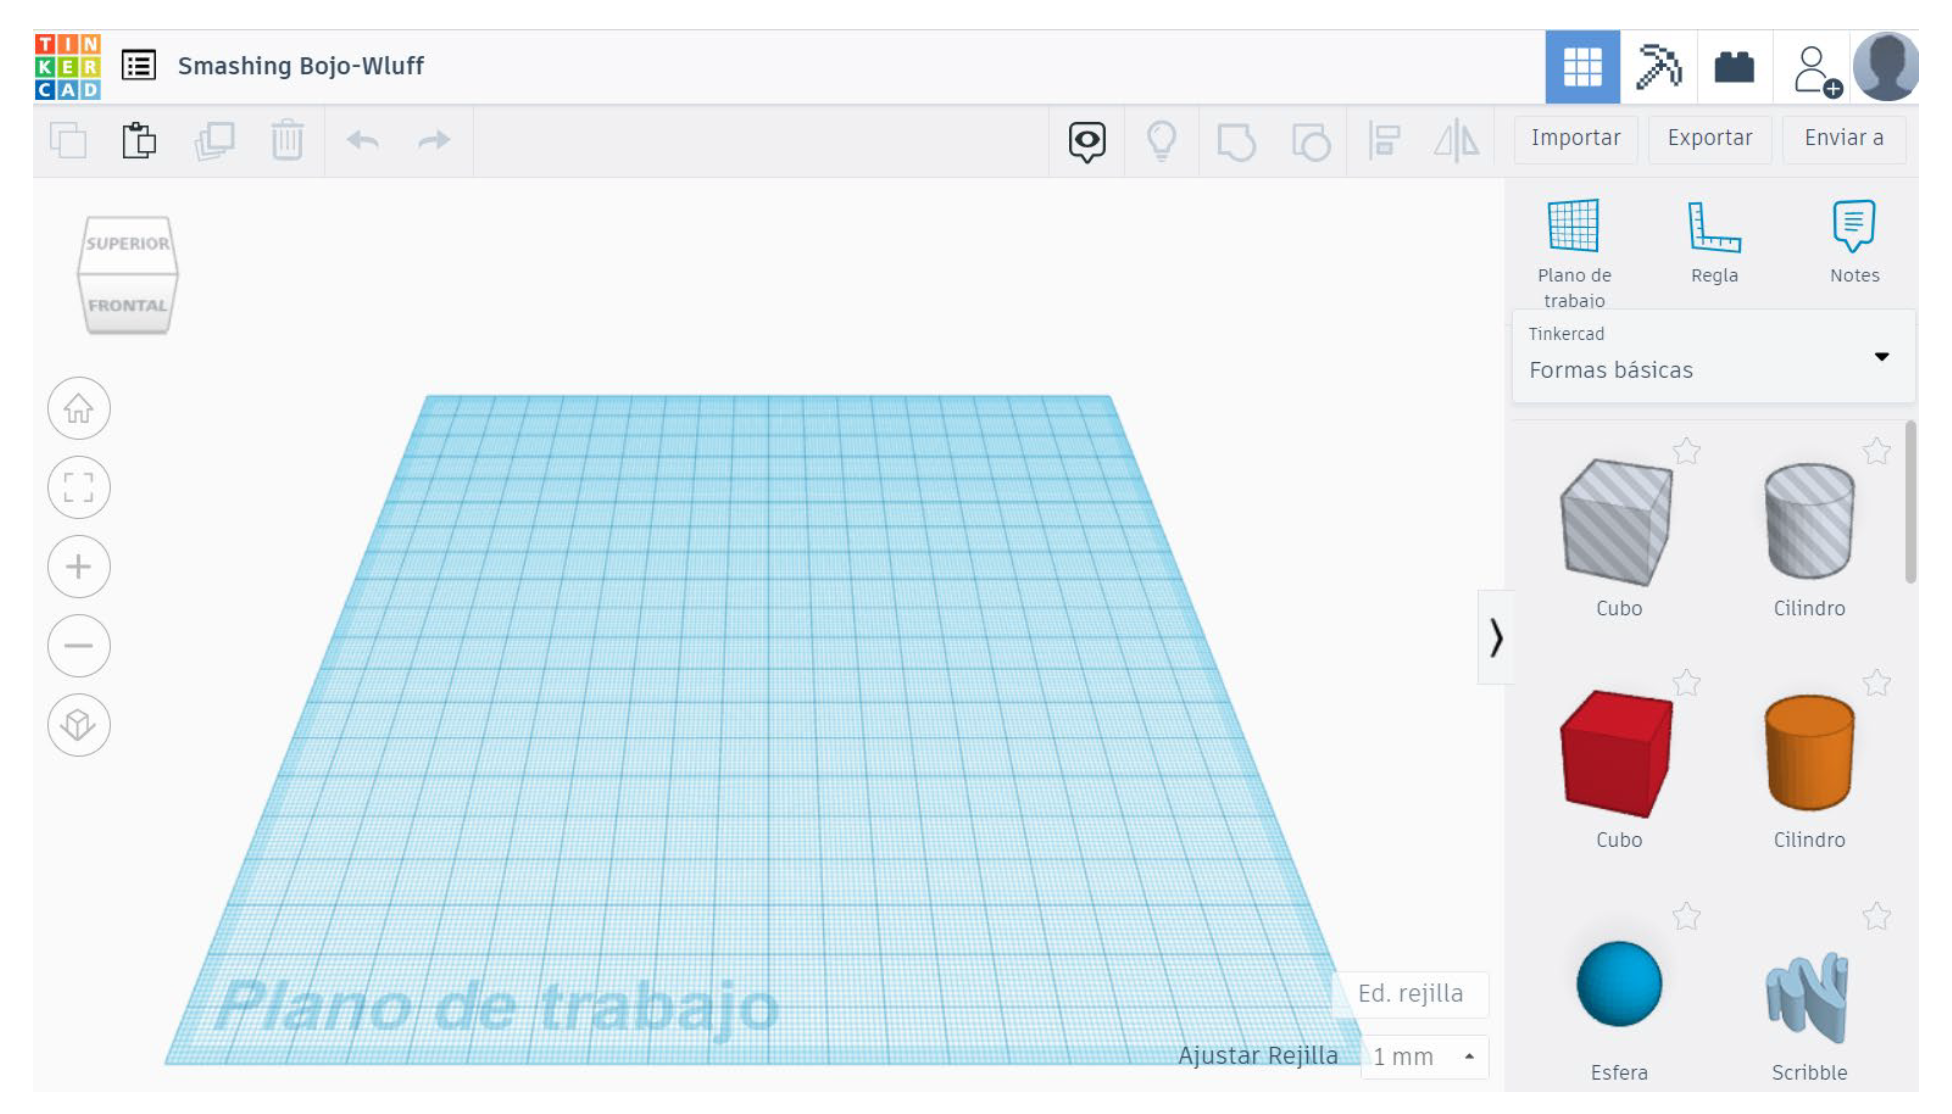Click fit all in view icon
The image size is (1952, 1114).
[x=78, y=487]
